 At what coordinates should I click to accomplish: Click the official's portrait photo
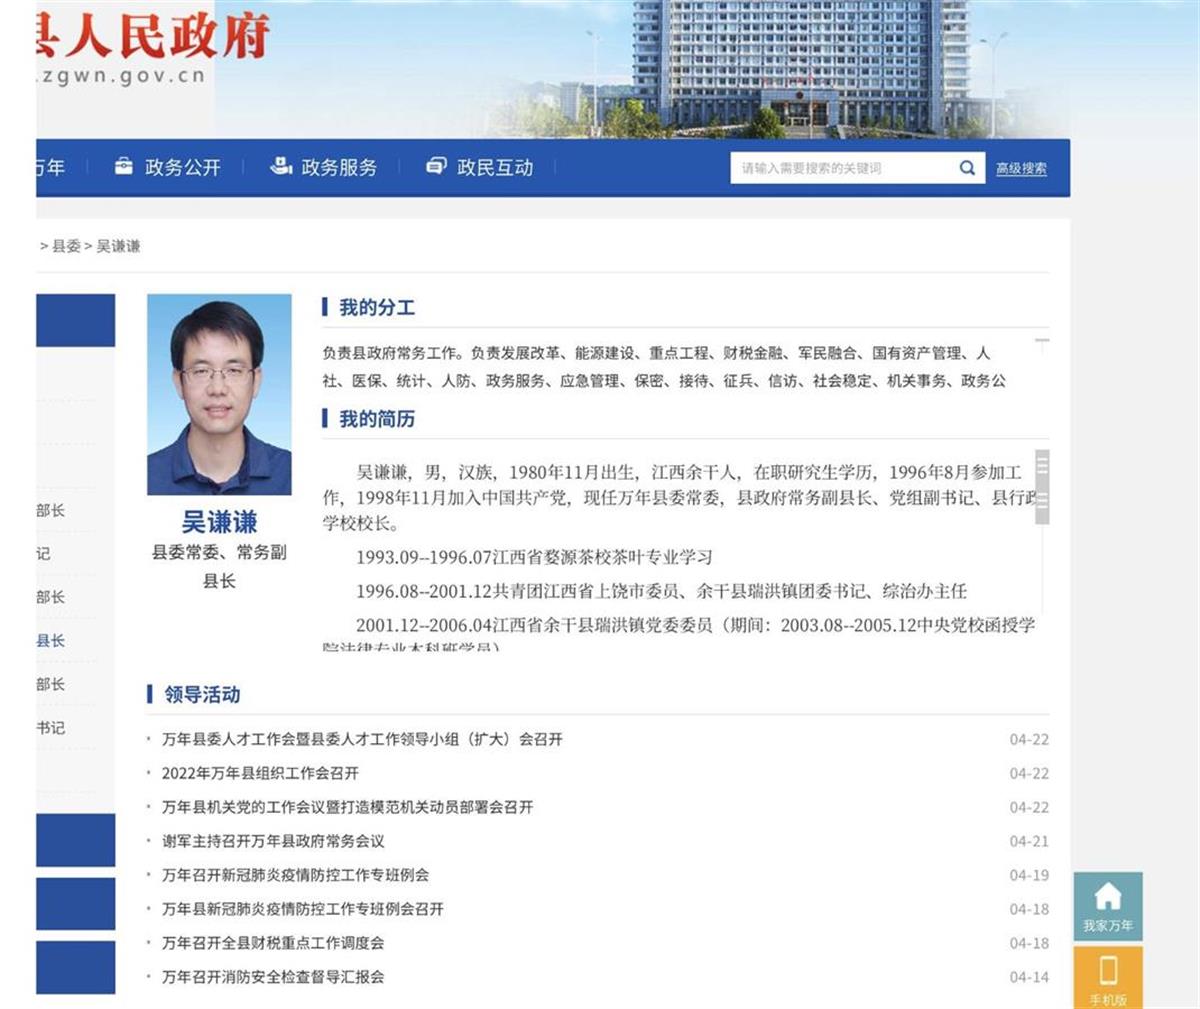coord(219,394)
